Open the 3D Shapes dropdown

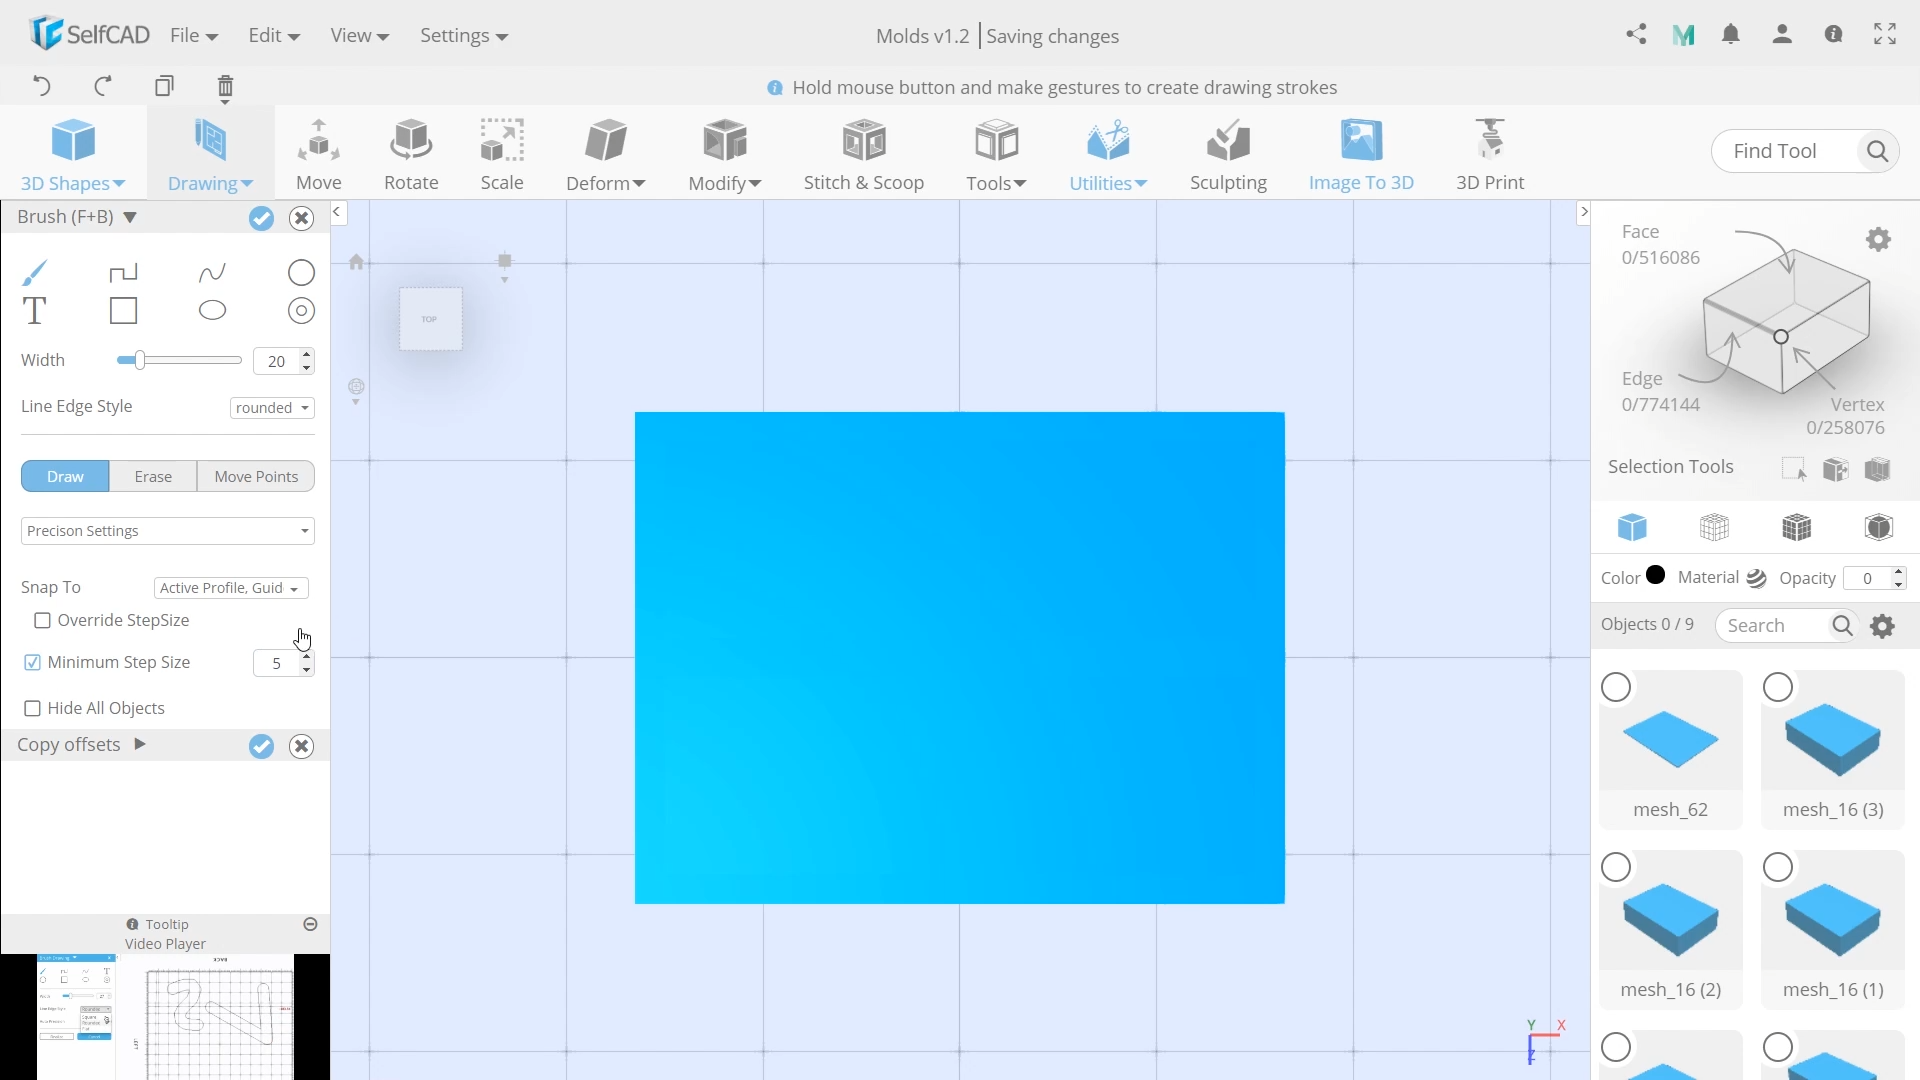coord(73,154)
